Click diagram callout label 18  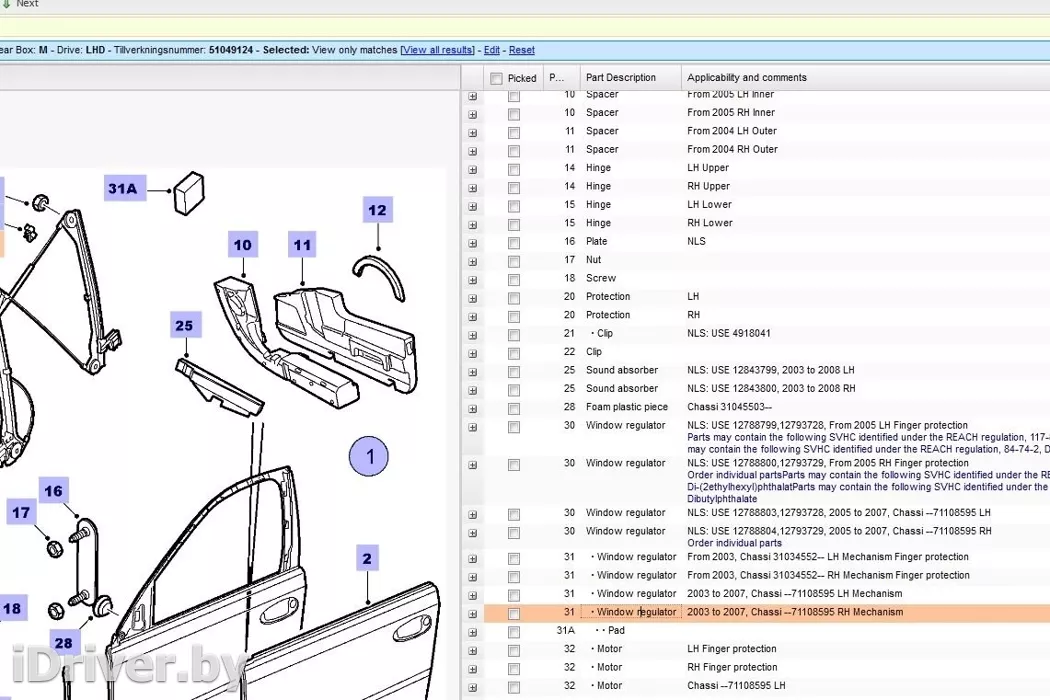pyautogui.click(x=12, y=608)
